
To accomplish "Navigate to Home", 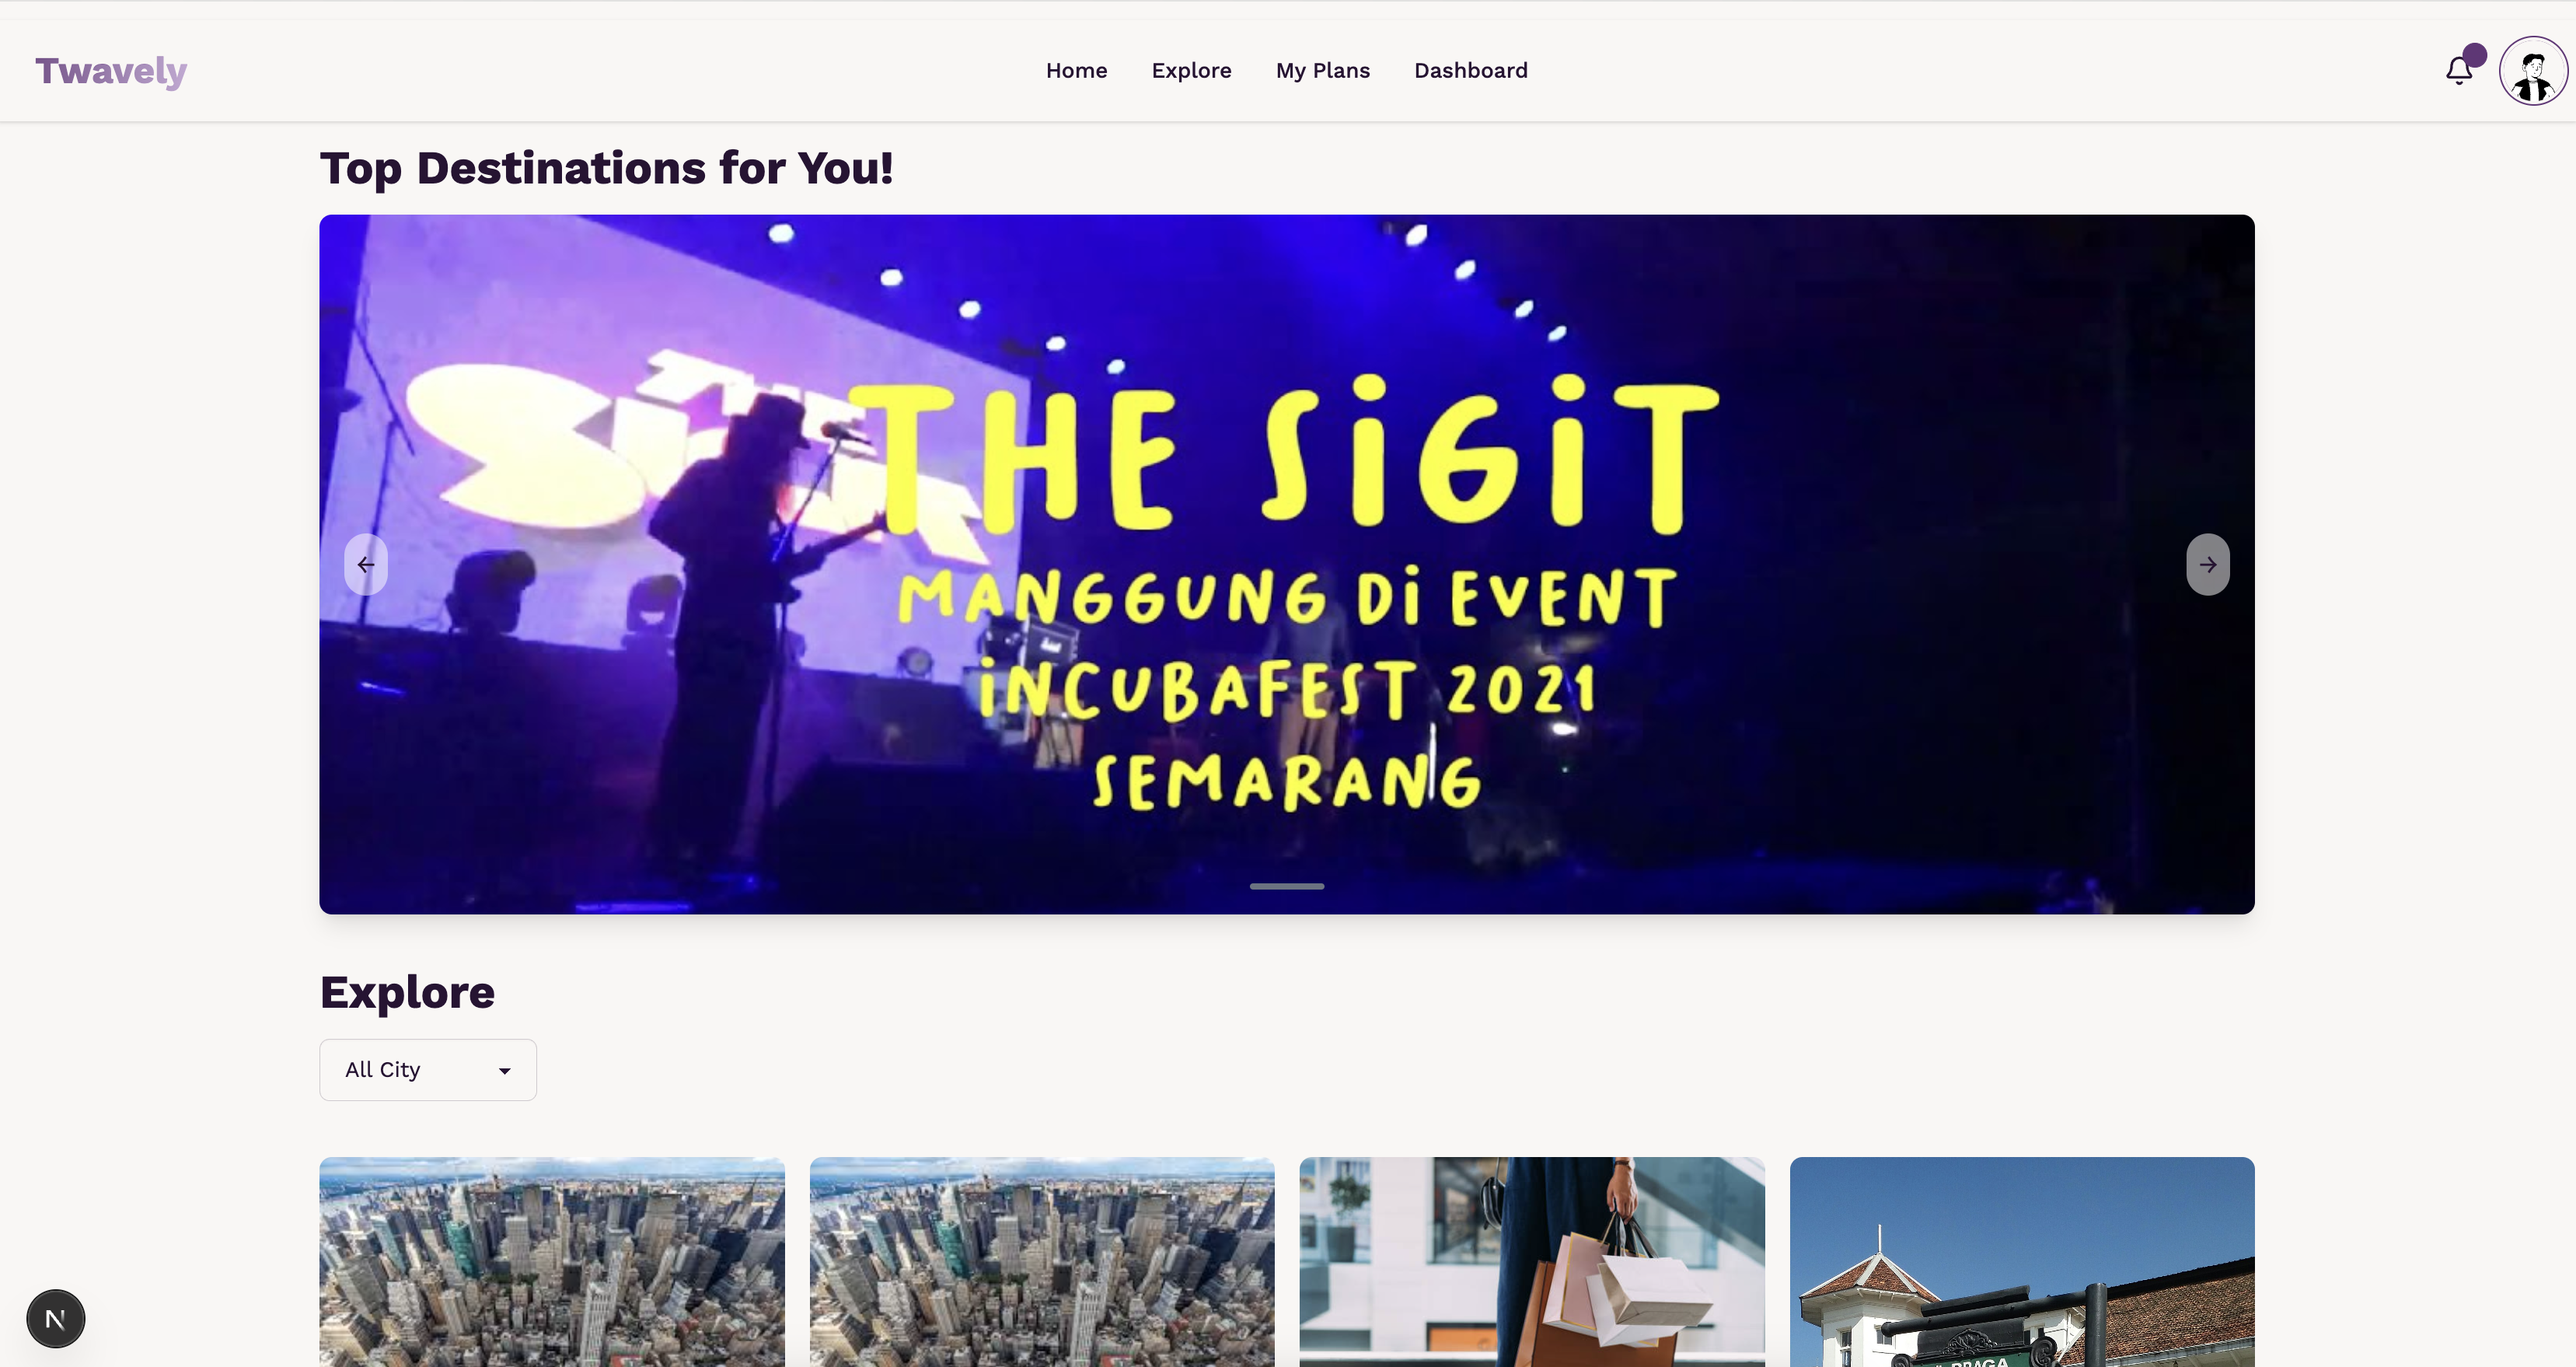I will 1076,71.
